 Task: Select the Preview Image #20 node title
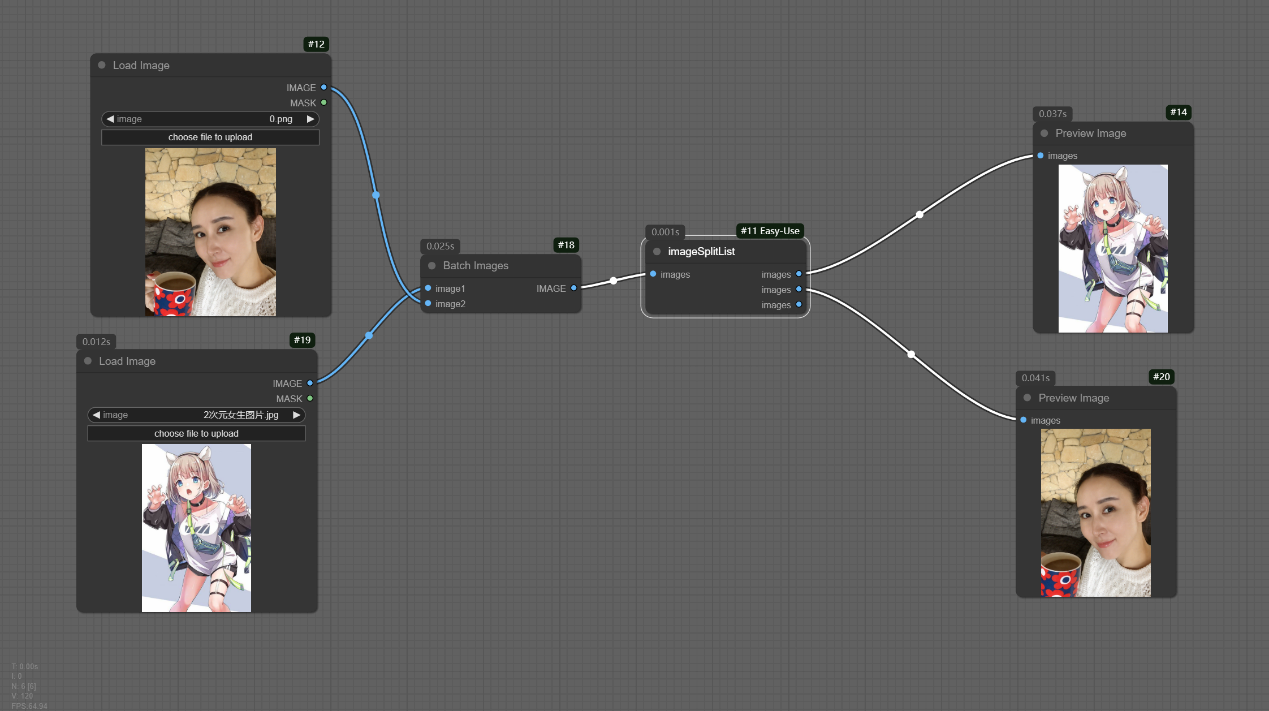pyautogui.click(x=1073, y=398)
